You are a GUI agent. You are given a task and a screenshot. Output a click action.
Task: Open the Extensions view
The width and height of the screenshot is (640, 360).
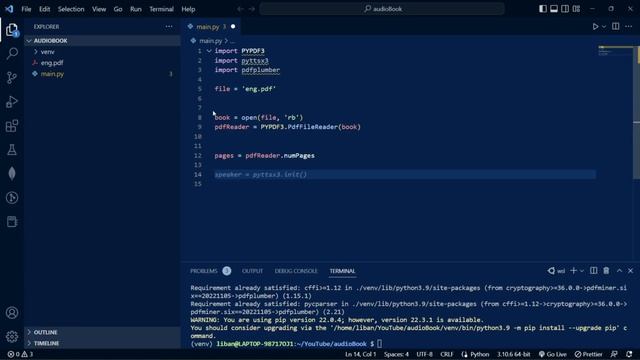tap(12, 126)
